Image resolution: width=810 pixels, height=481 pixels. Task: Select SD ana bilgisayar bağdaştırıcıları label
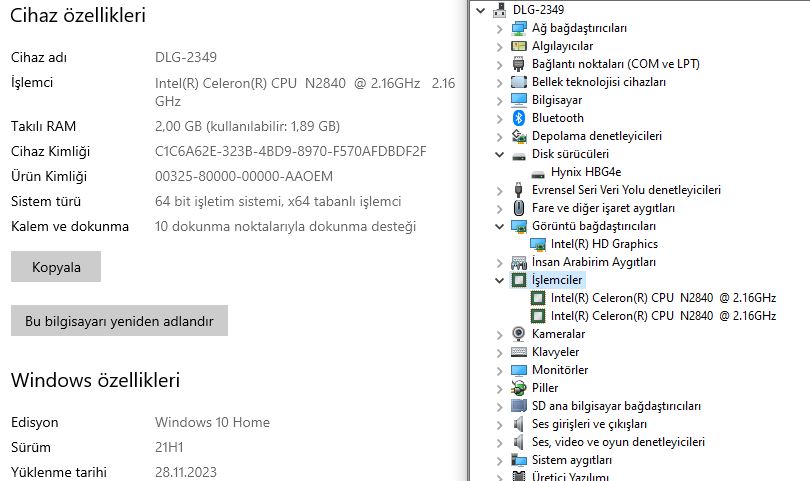[x=616, y=406]
